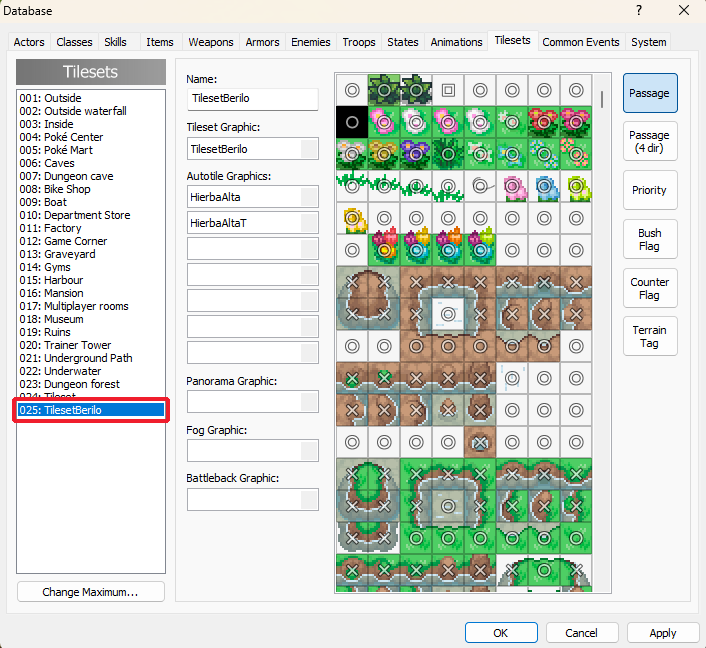706x648 pixels.
Task: Select the Terrain Tag mode
Action: tap(649, 337)
